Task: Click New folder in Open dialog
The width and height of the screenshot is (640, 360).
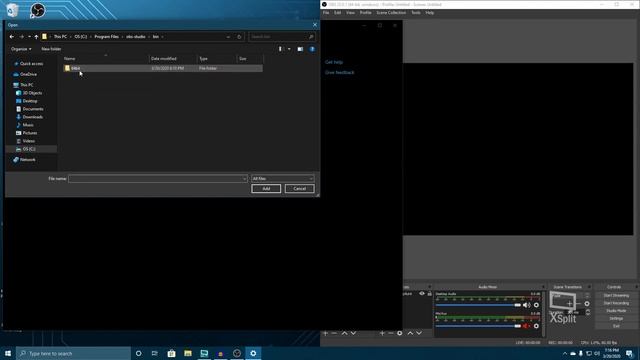Action: click(x=51, y=49)
